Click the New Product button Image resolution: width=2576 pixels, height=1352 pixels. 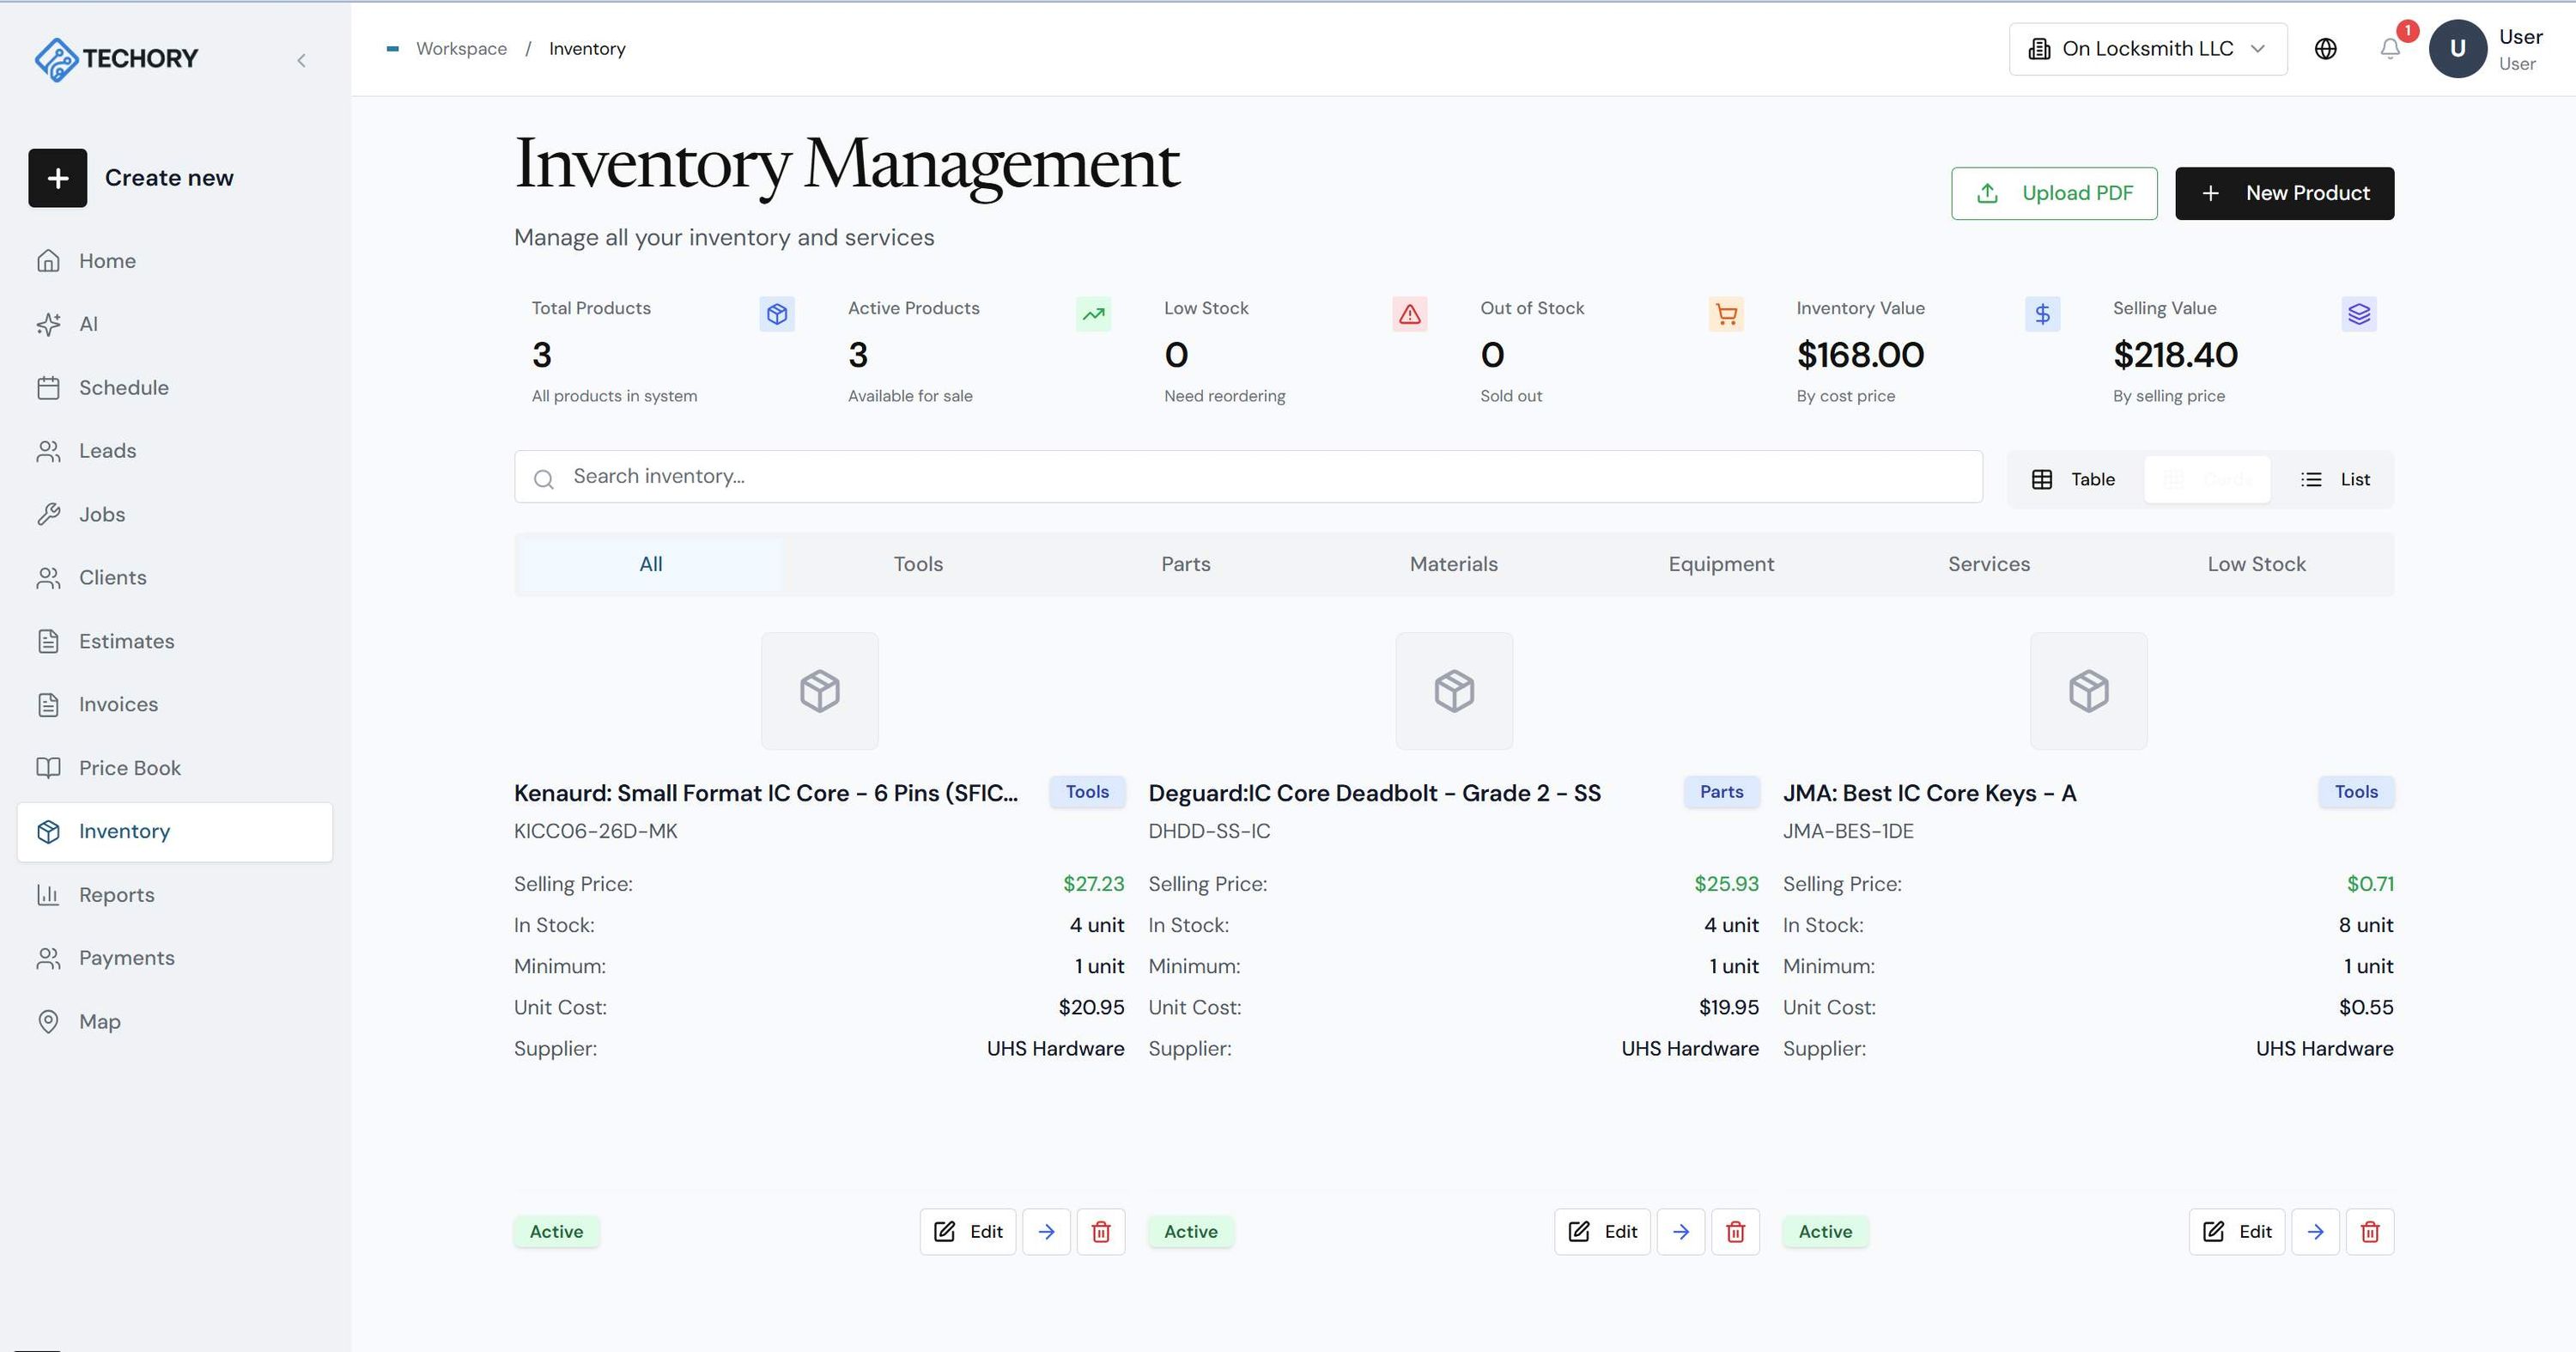[2284, 193]
